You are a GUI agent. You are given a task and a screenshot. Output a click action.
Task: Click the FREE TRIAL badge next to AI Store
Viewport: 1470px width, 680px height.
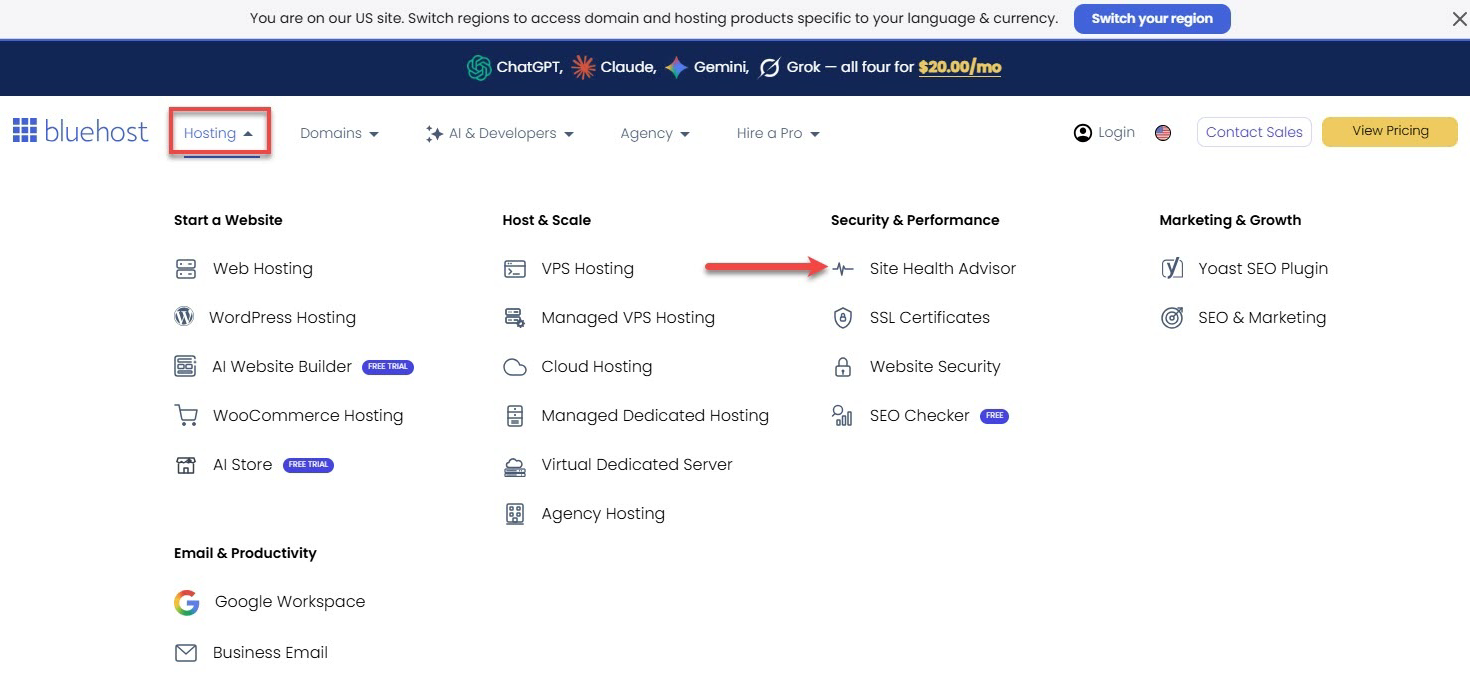(308, 465)
